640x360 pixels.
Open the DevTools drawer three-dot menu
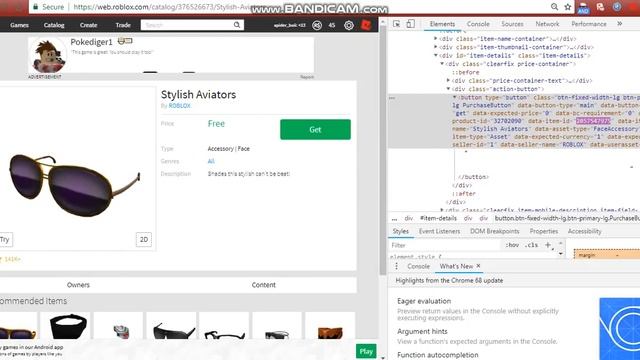coord(396,266)
